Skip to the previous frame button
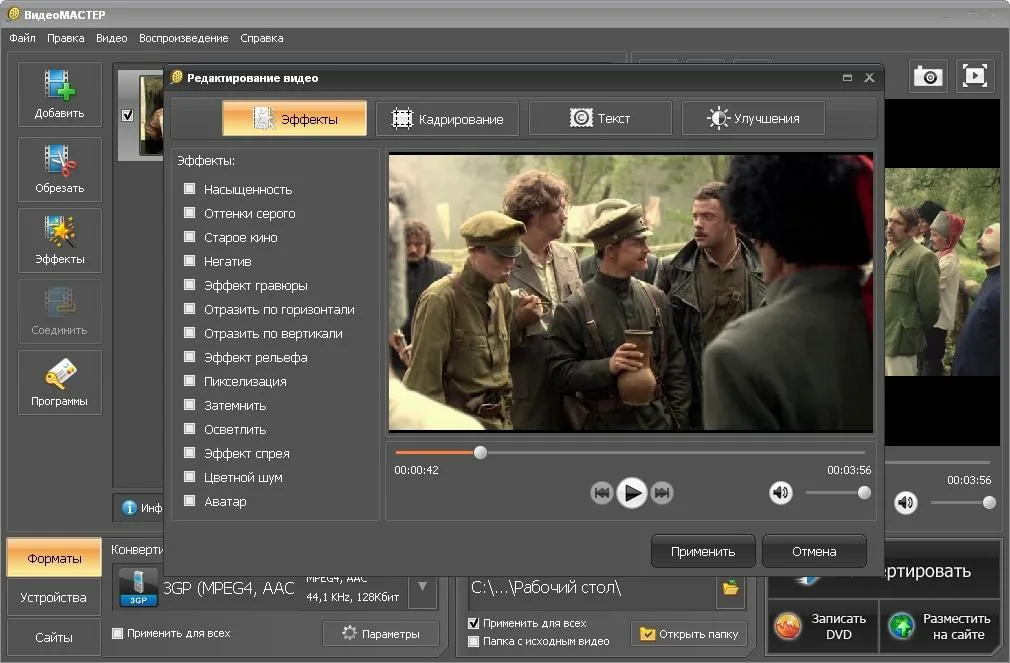 pos(601,492)
